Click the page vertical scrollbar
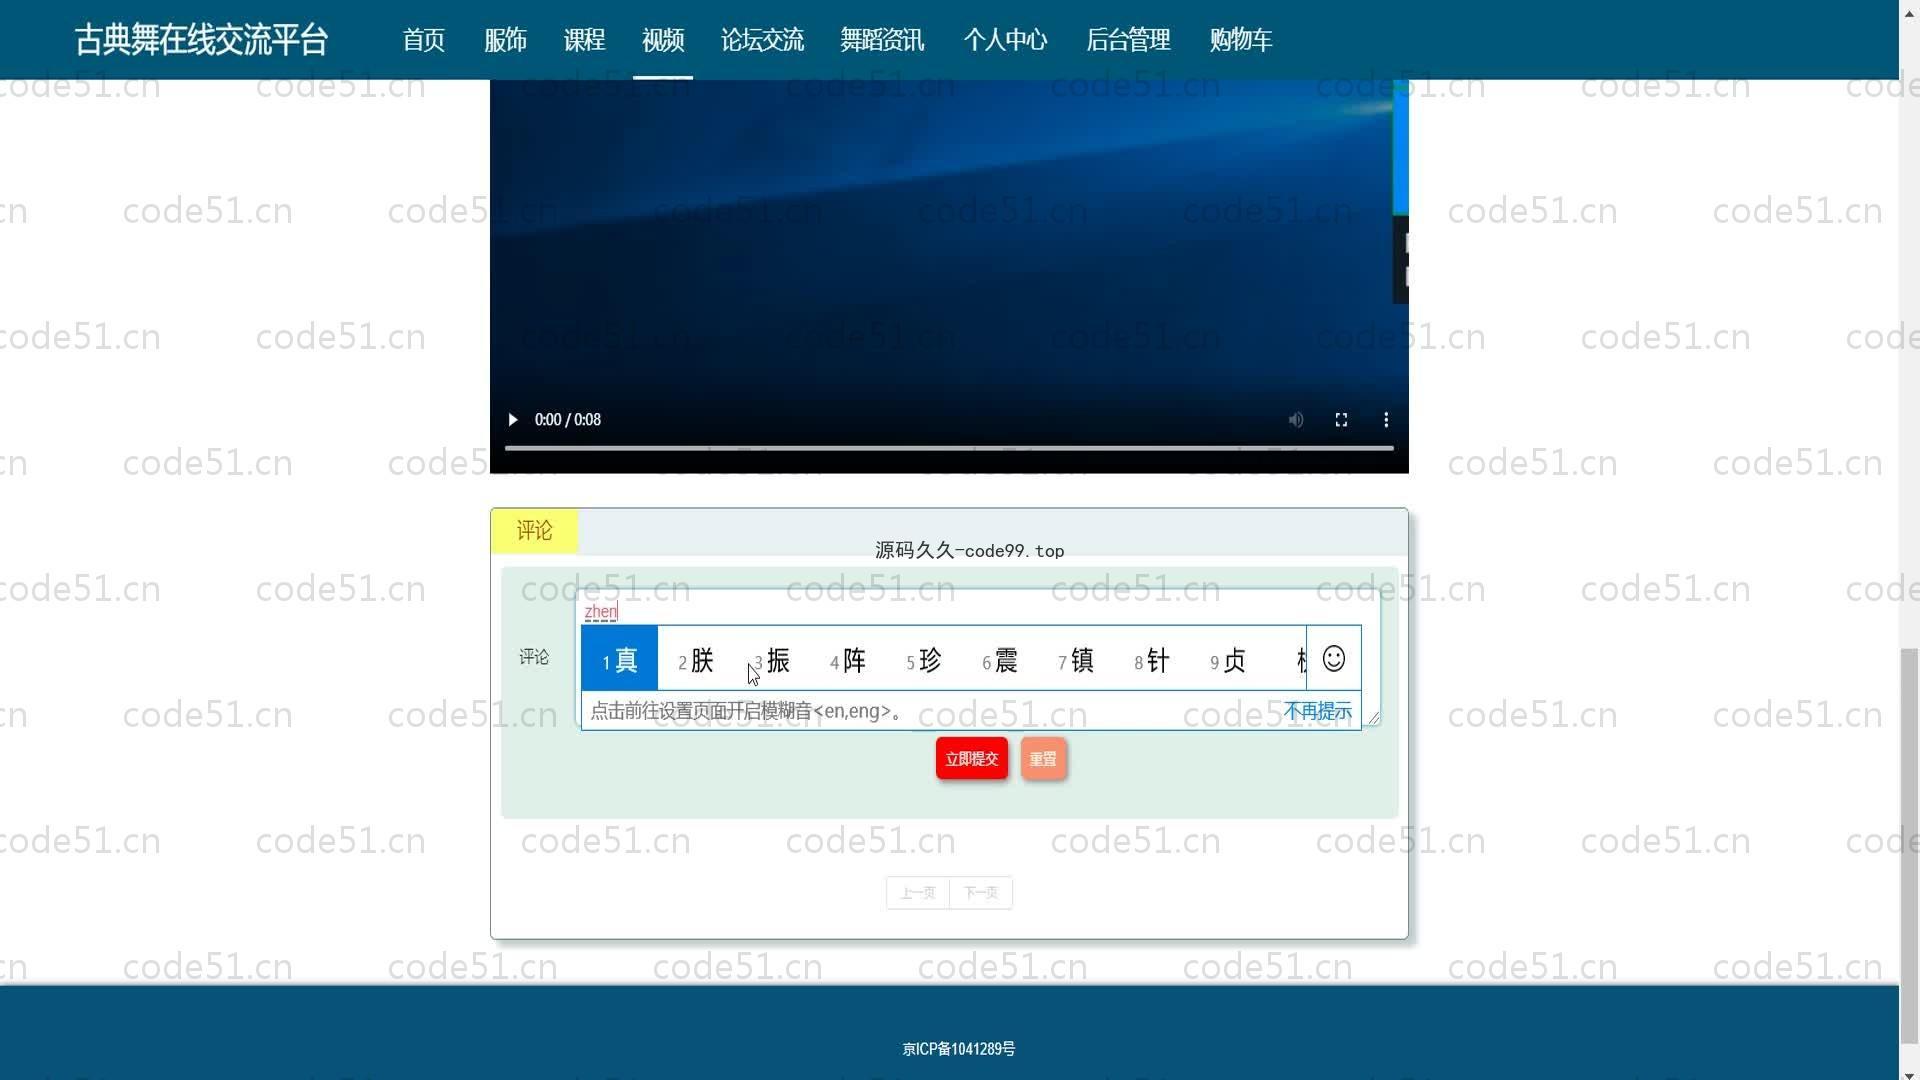Image resolution: width=1920 pixels, height=1080 pixels. [x=1909, y=845]
